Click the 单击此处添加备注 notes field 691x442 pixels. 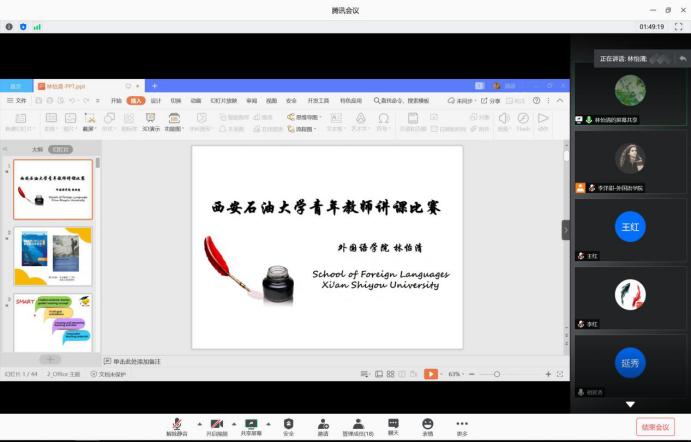point(136,361)
